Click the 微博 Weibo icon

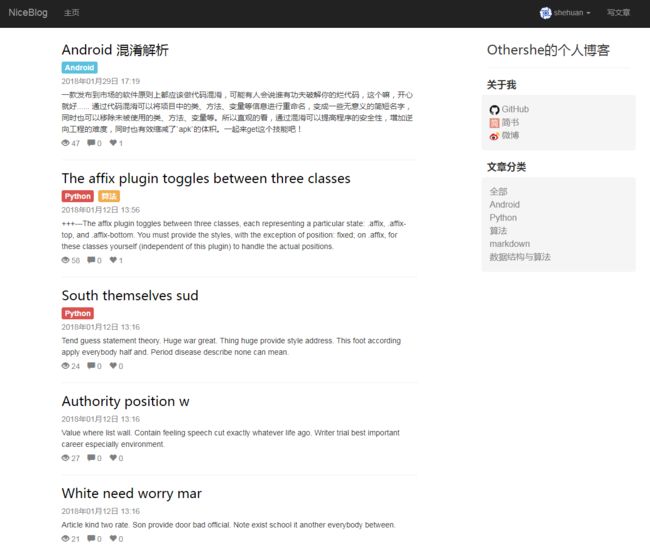[494, 135]
